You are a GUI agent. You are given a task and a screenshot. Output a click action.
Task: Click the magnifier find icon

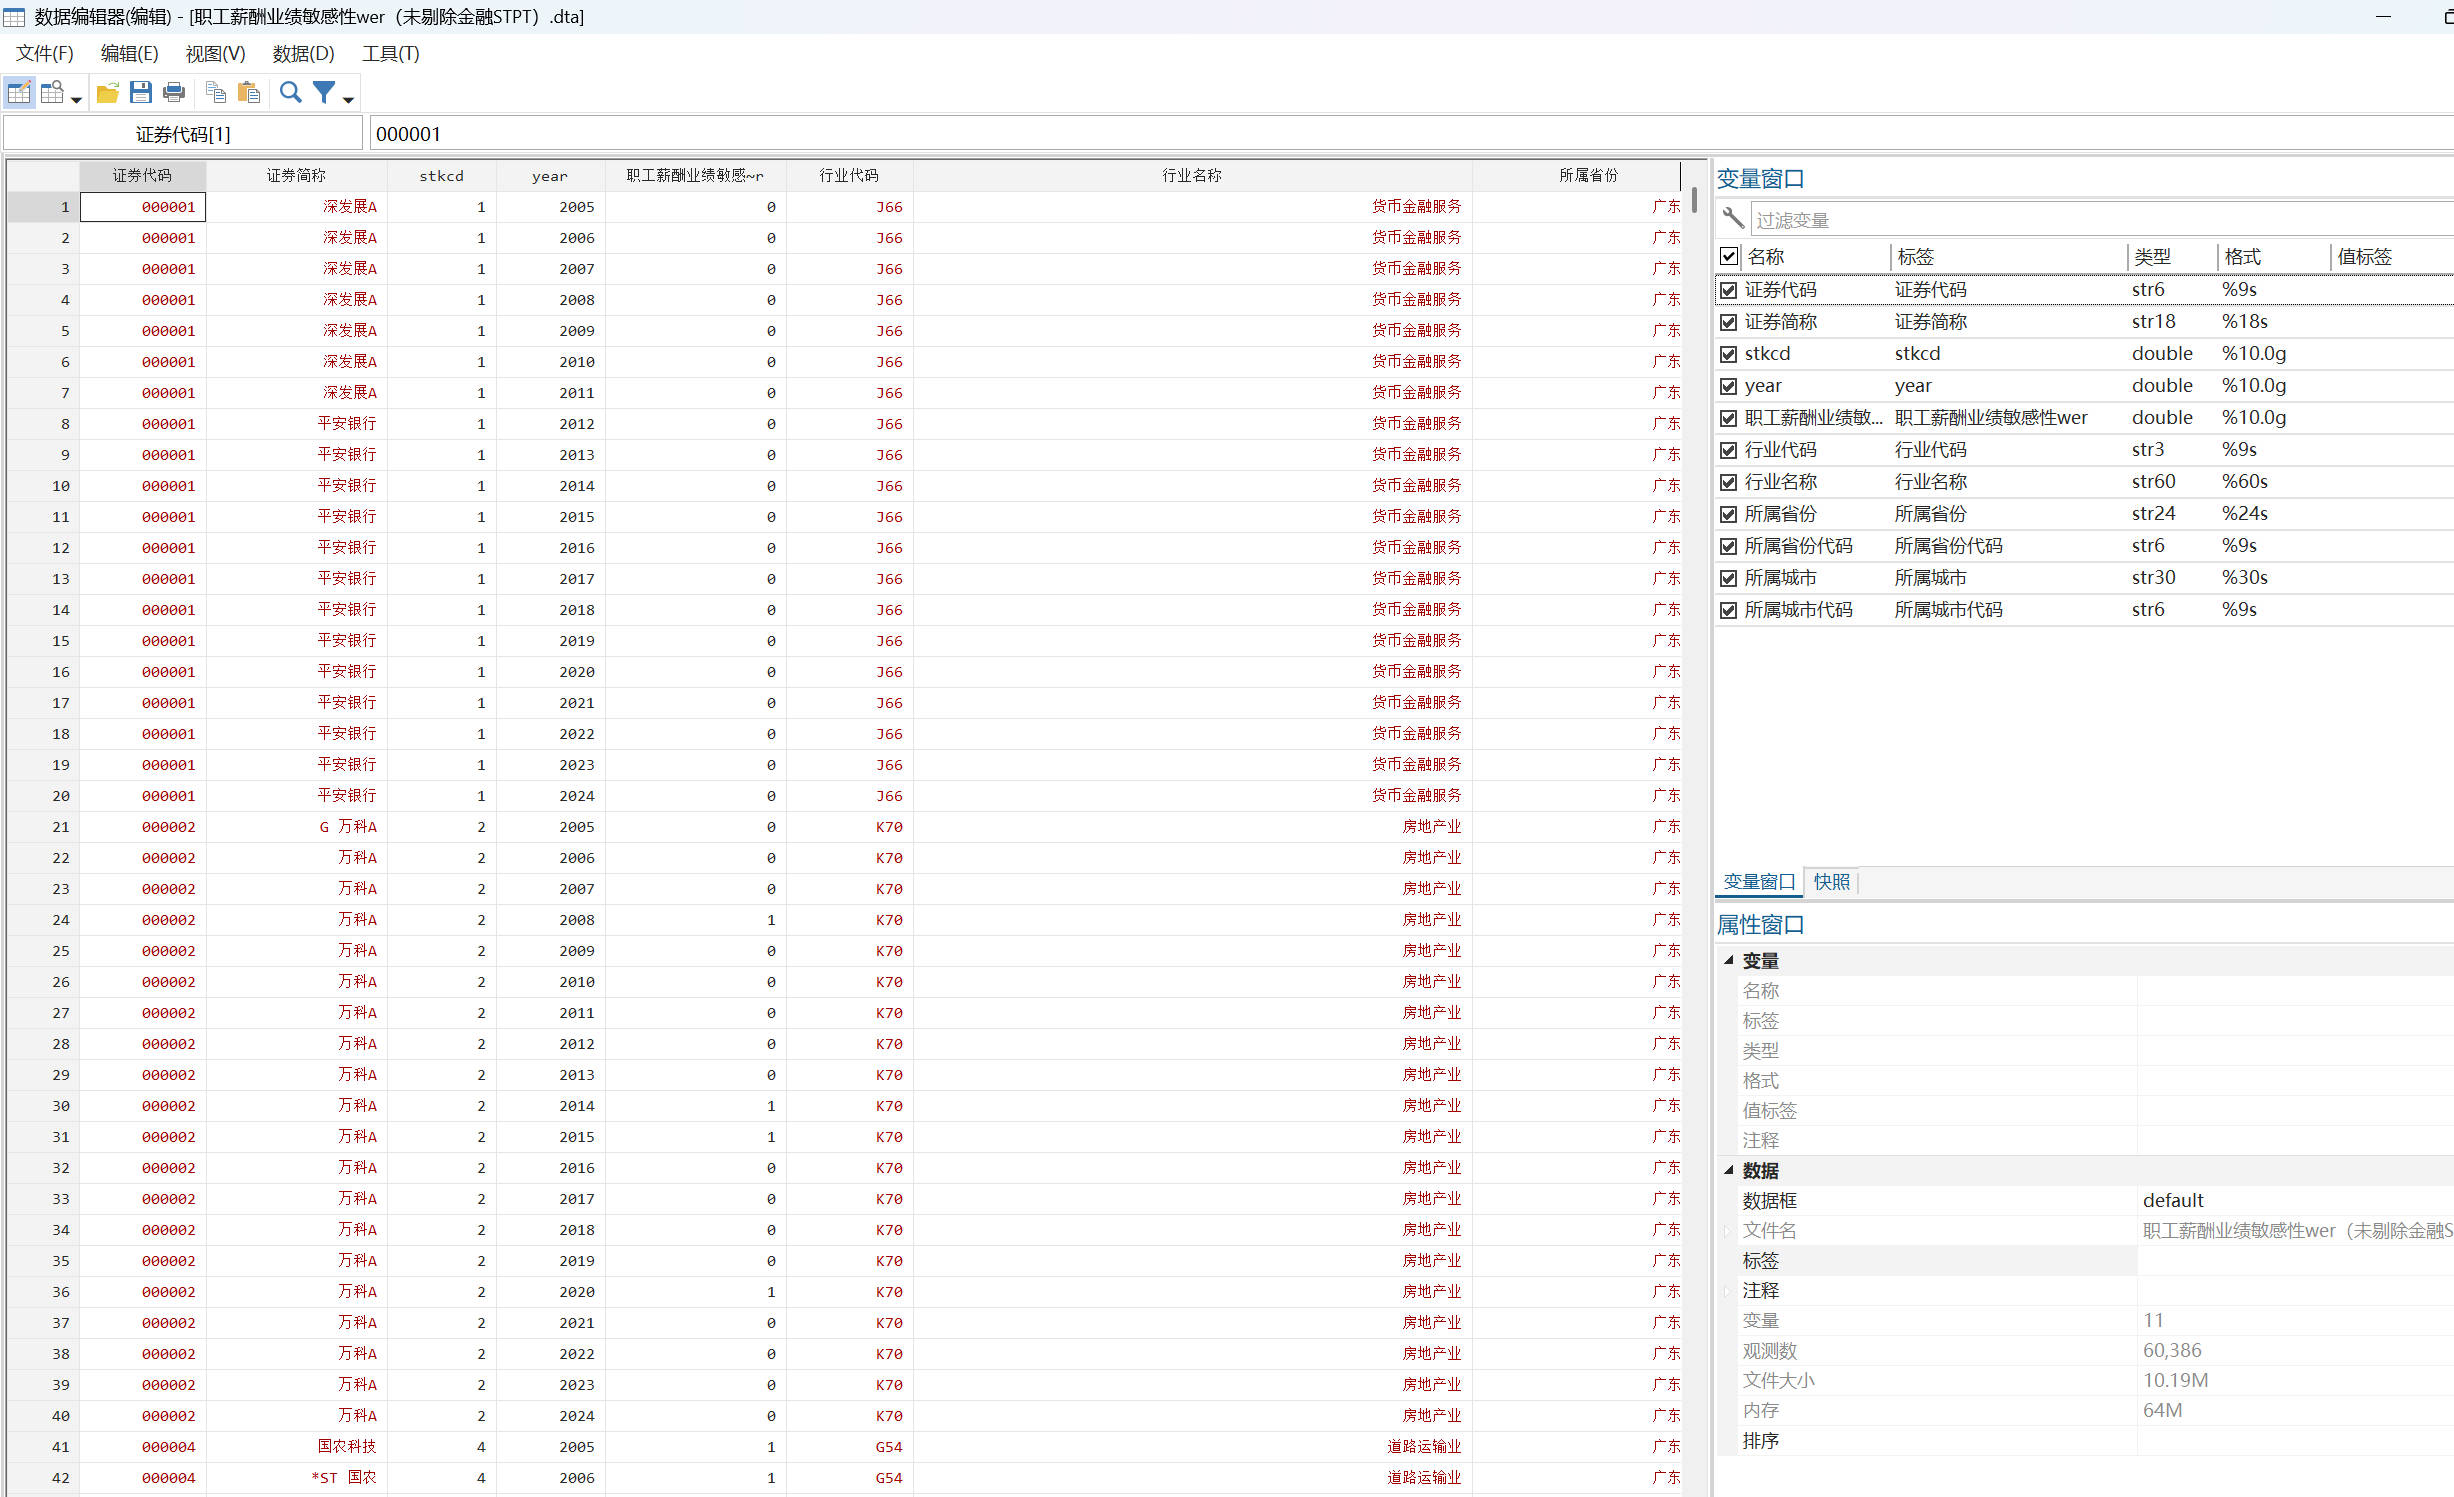pyautogui.click(x=290, y=93)
